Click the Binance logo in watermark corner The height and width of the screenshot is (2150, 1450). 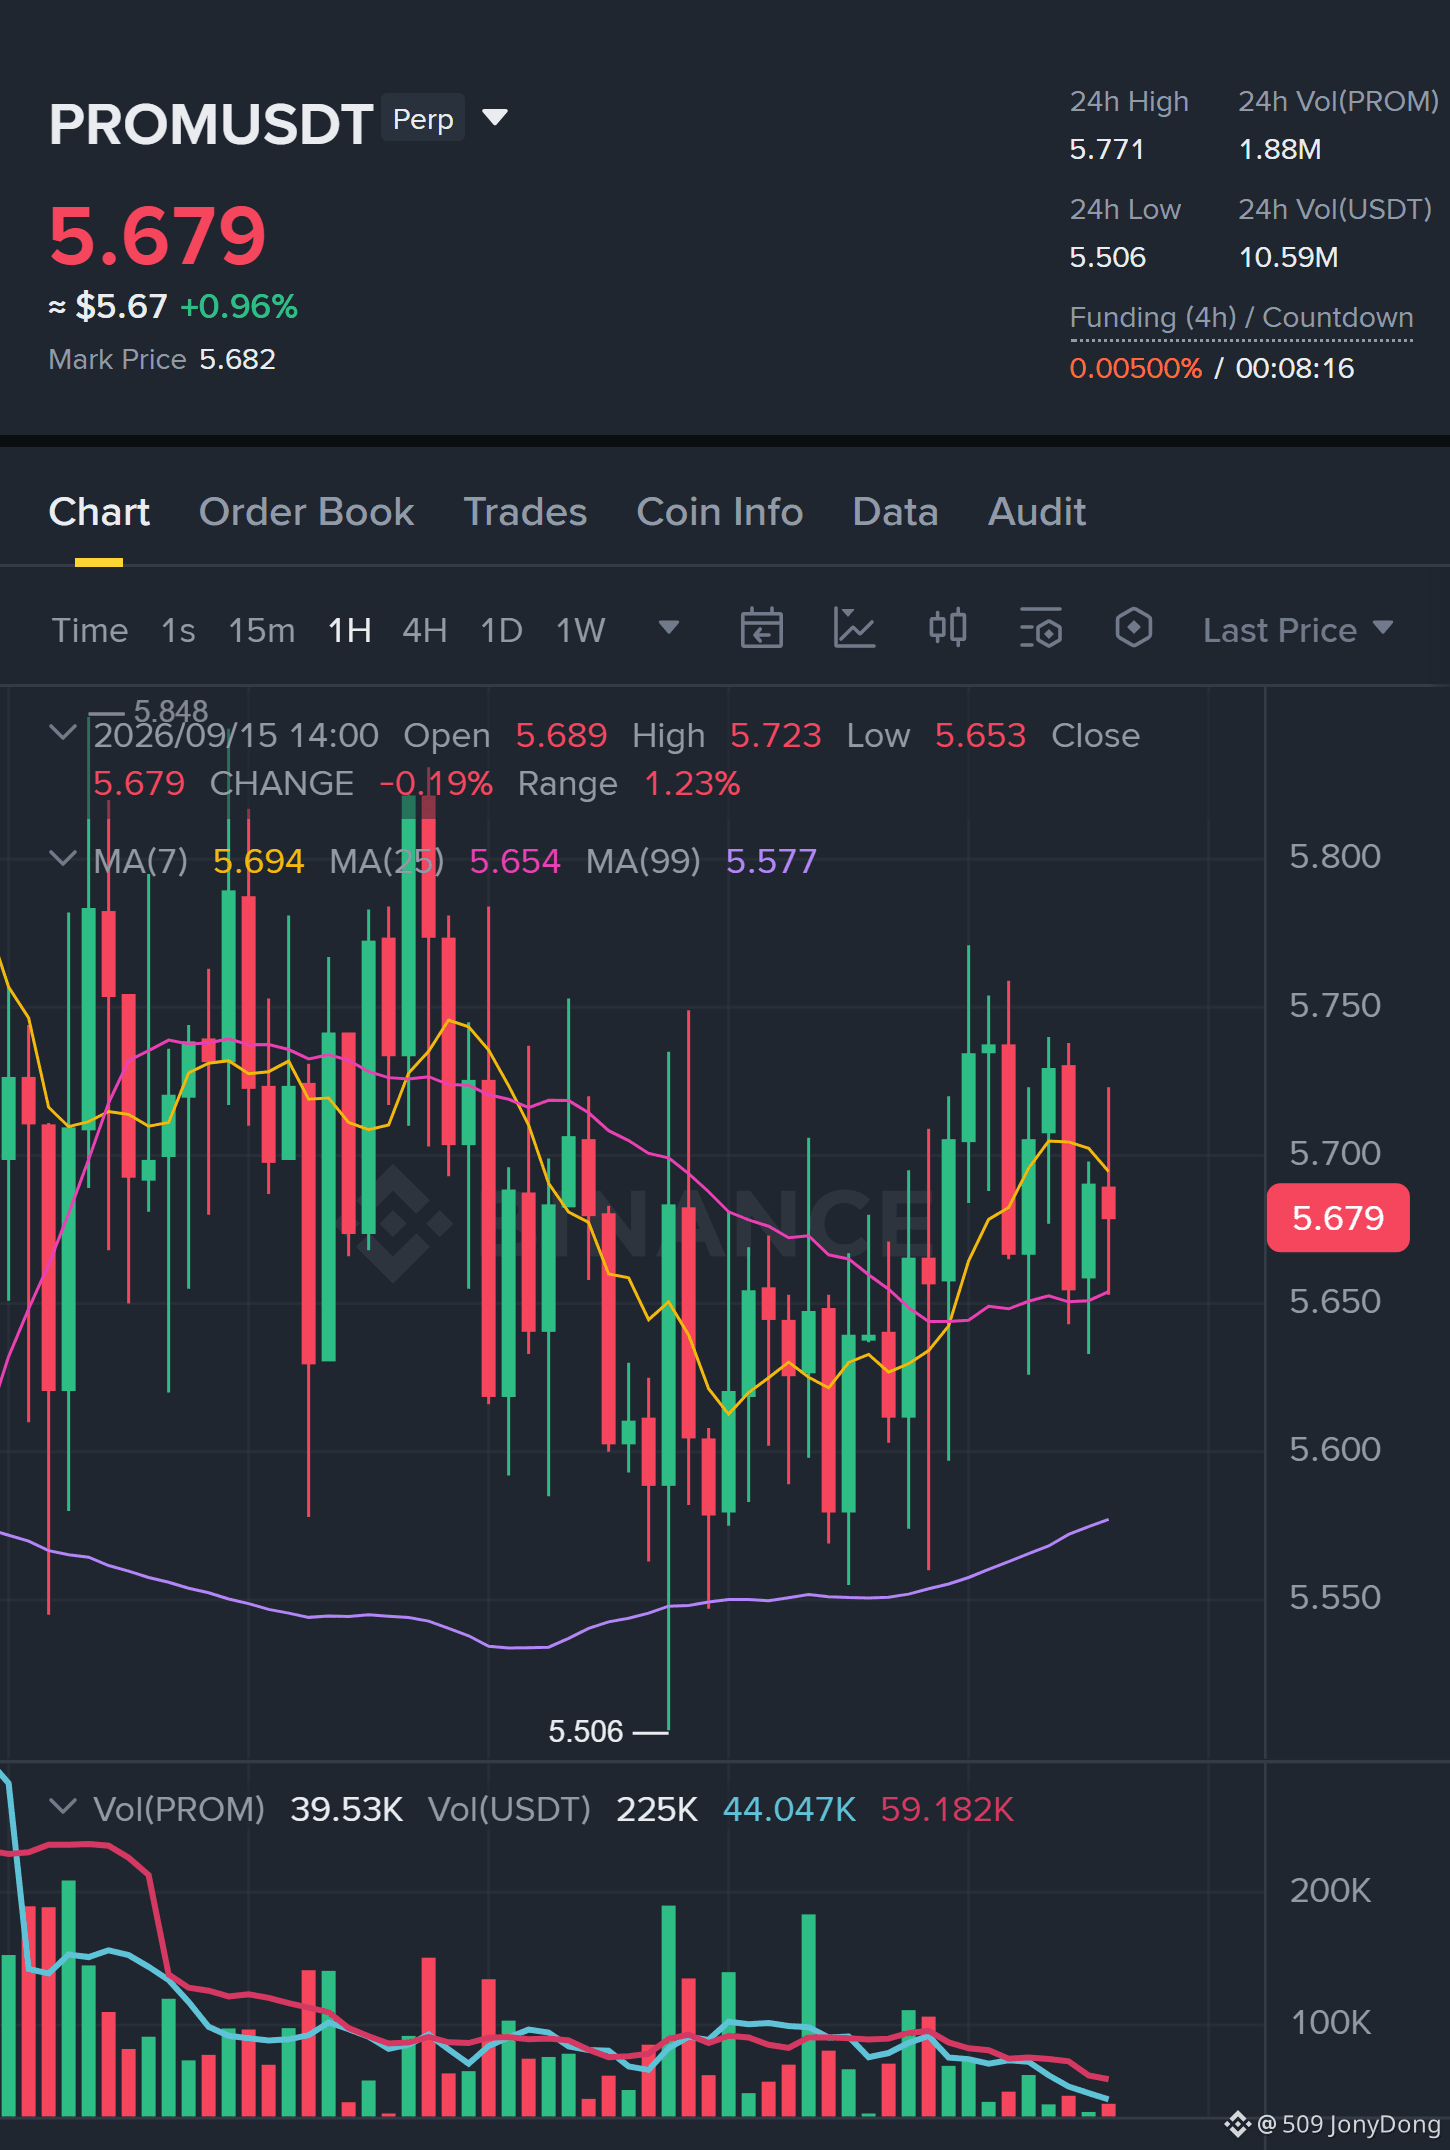click(1238, 2123)
